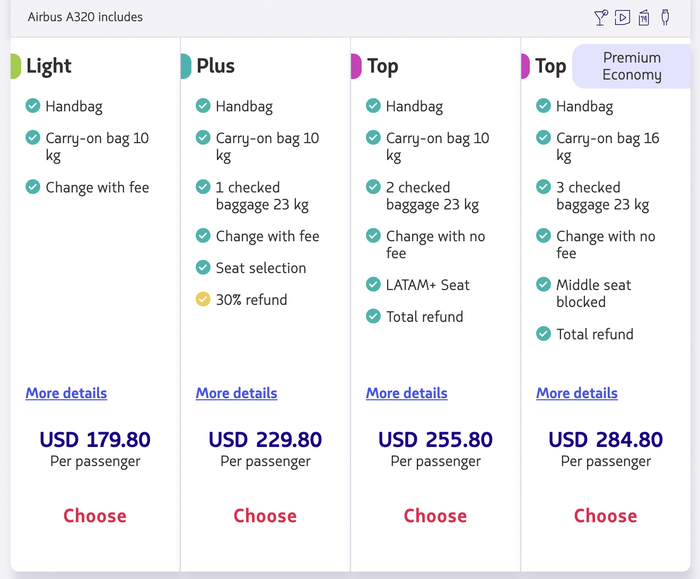Click the Middle seat blocked checkmark icon

(543, 284)
